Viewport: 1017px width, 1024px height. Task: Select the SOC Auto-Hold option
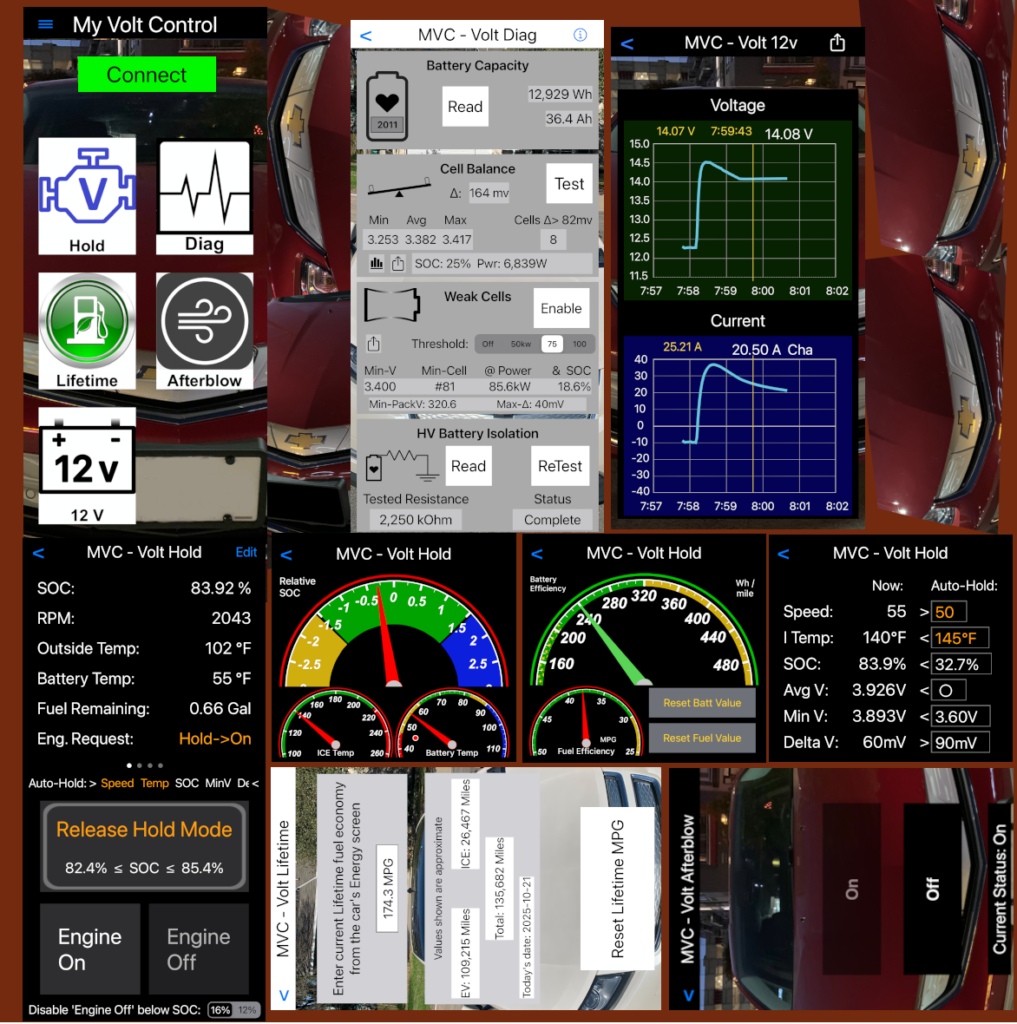[x=187, y=783]
